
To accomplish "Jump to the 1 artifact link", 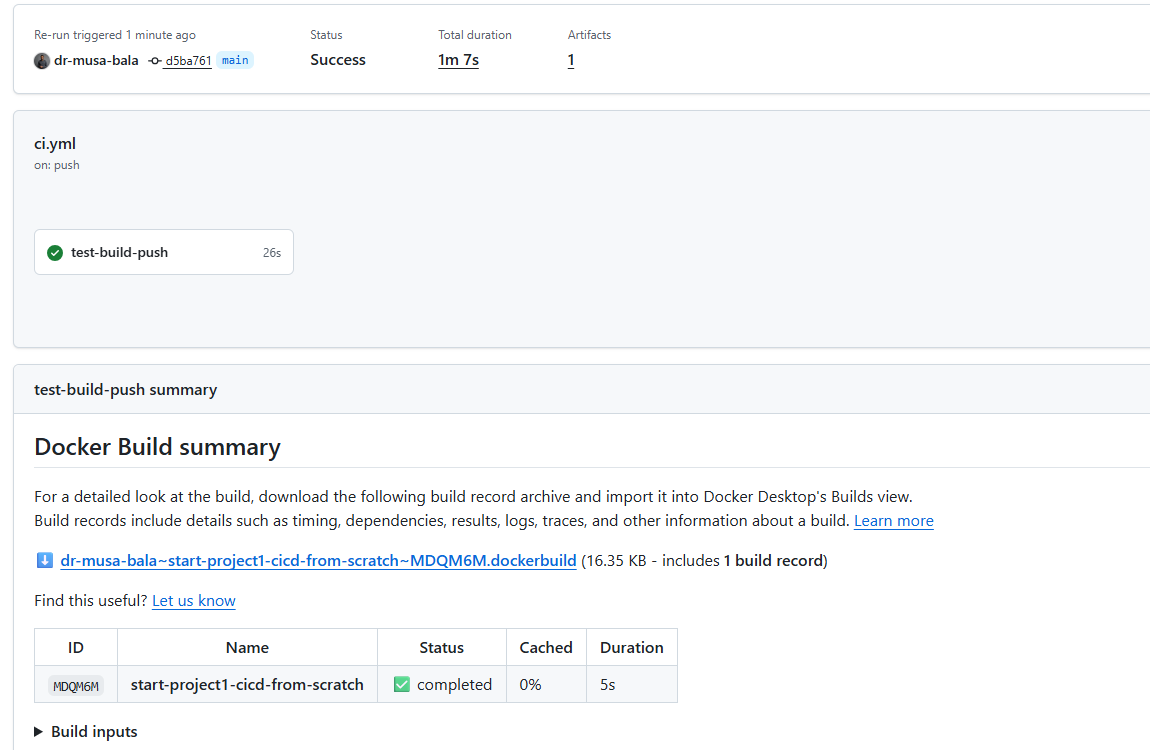I will (x=571, y=60).
